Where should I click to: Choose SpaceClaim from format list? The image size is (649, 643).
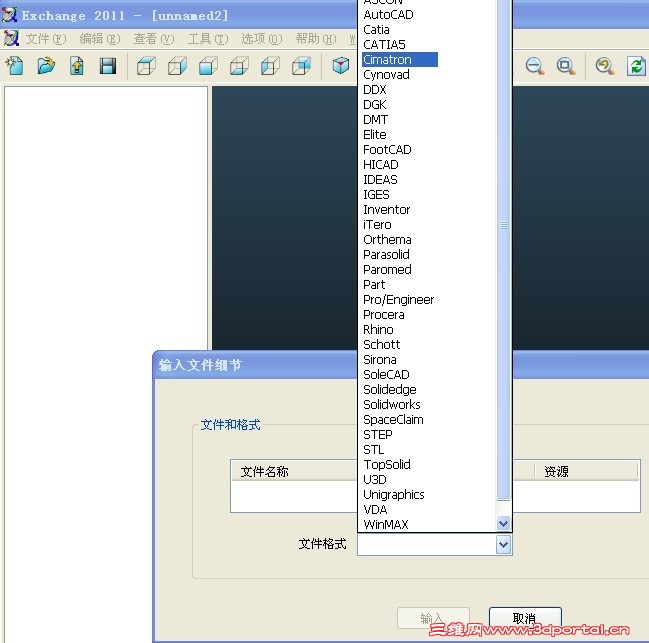(x=393, y=420)
